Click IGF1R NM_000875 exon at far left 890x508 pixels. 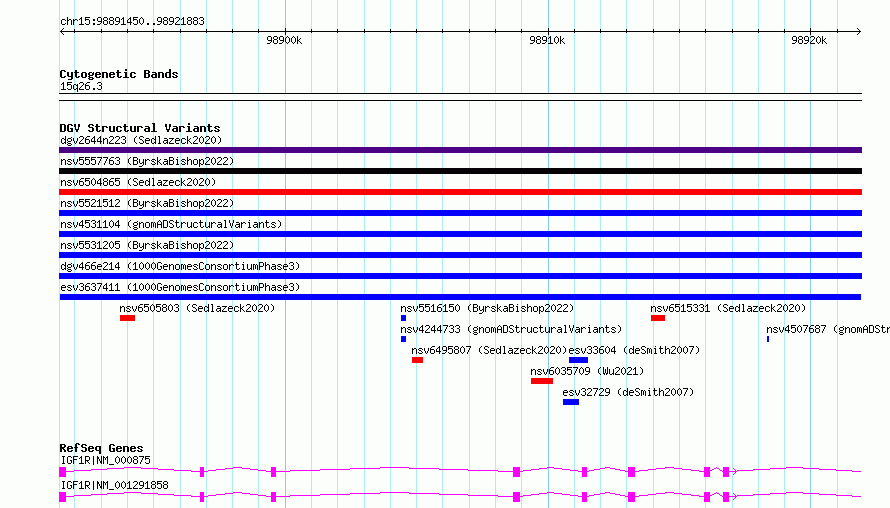[x=62, y=472]
